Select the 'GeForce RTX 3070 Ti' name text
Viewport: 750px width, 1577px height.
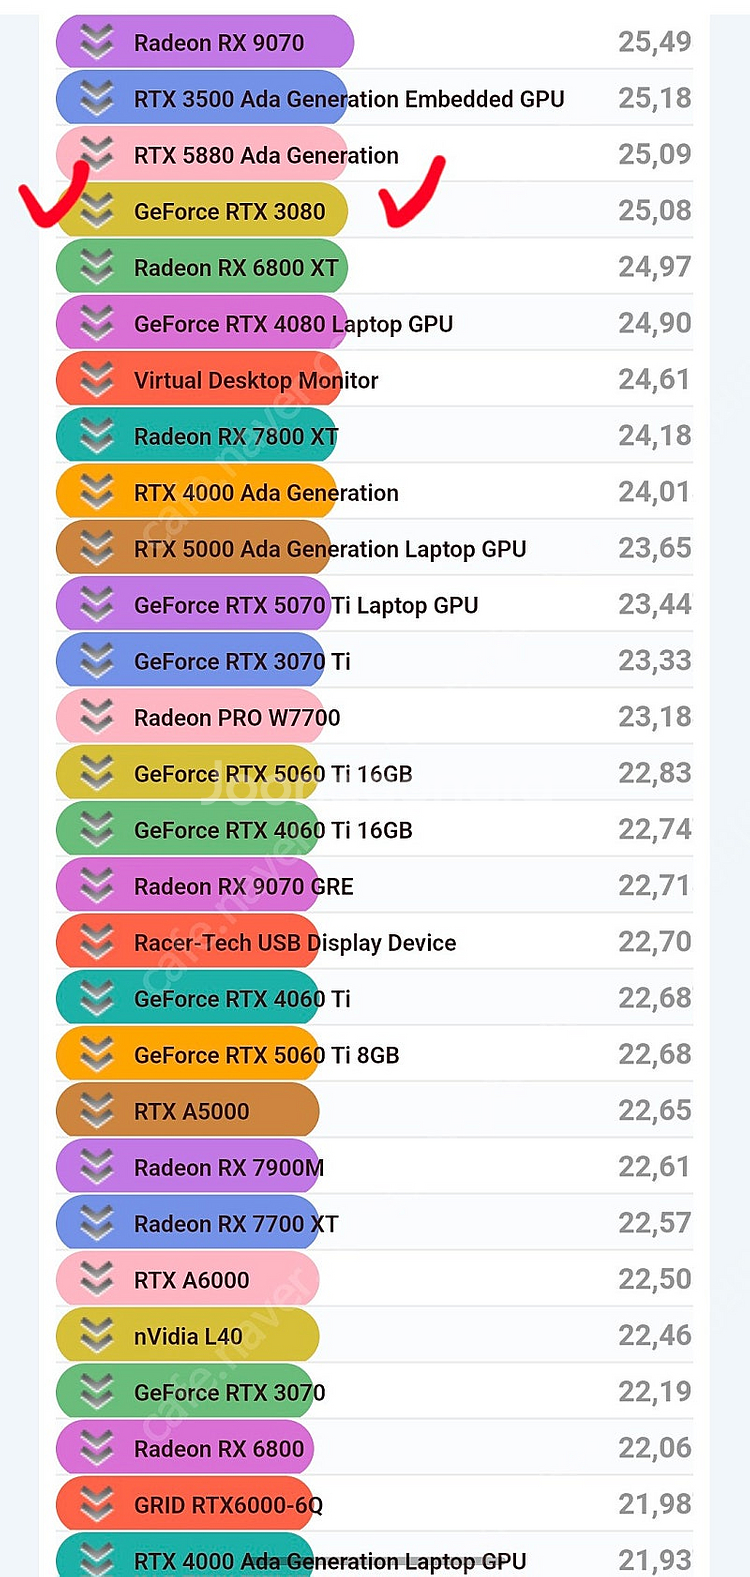coord(242,662)
